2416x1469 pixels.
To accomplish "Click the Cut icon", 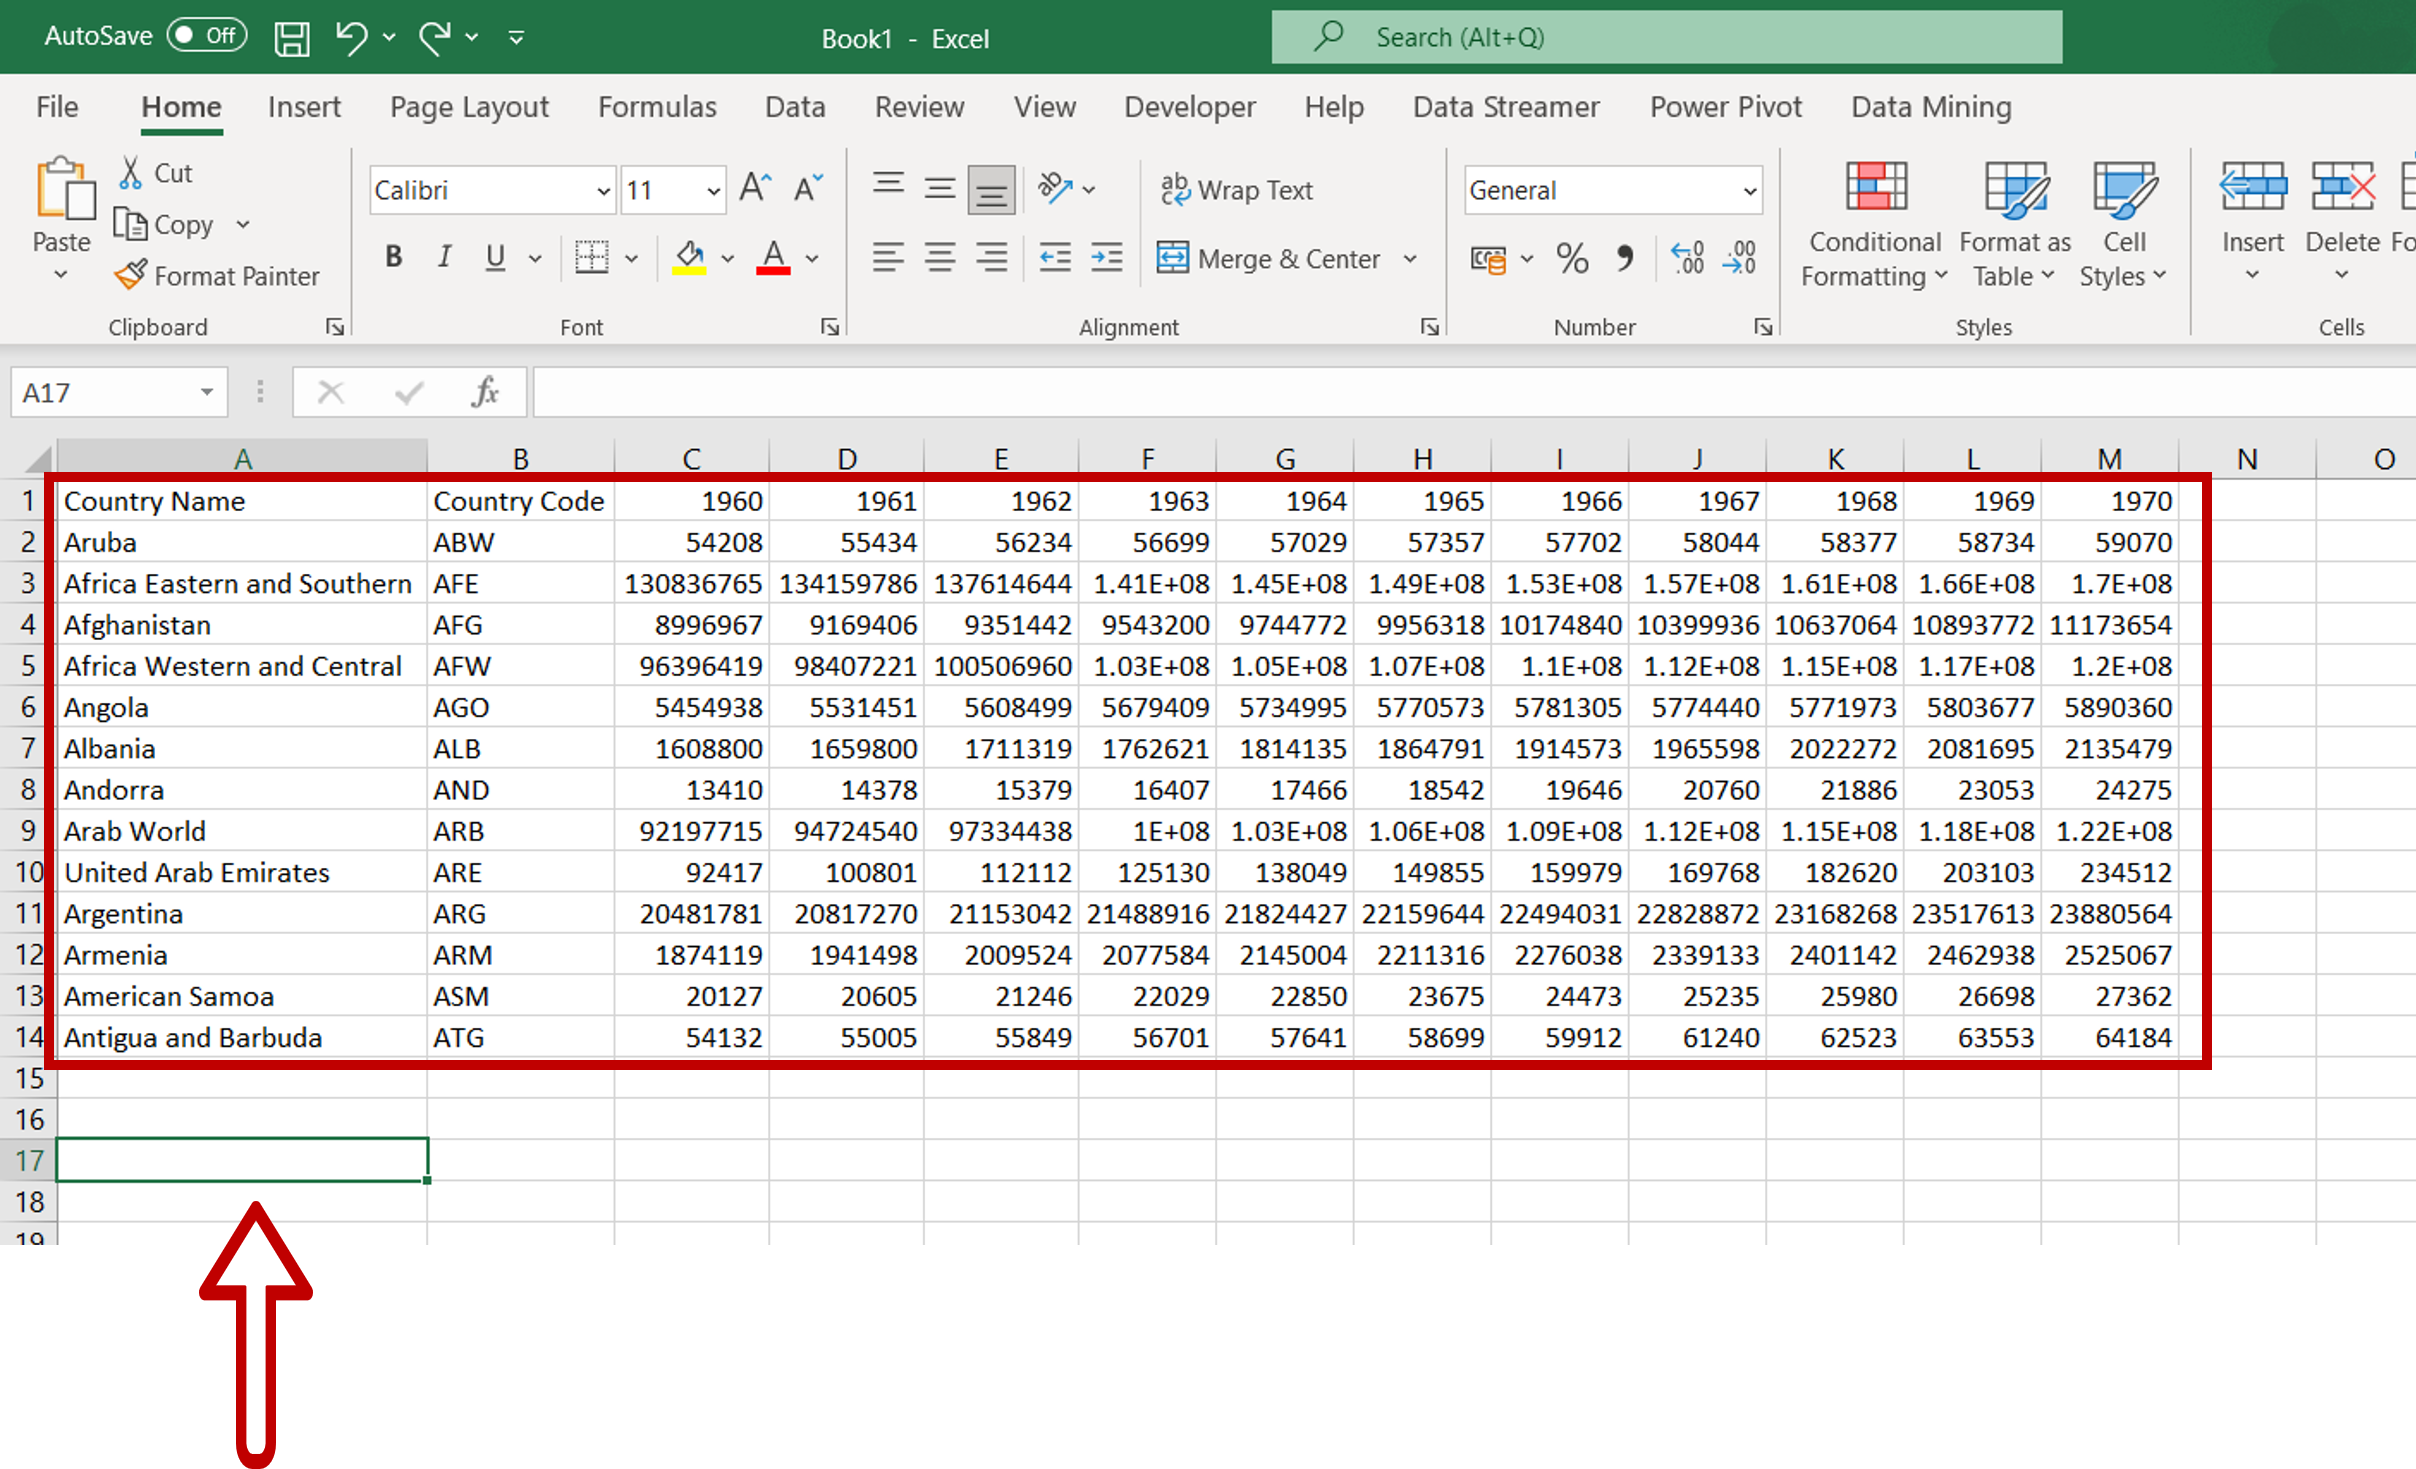I will tap(132, 172).
